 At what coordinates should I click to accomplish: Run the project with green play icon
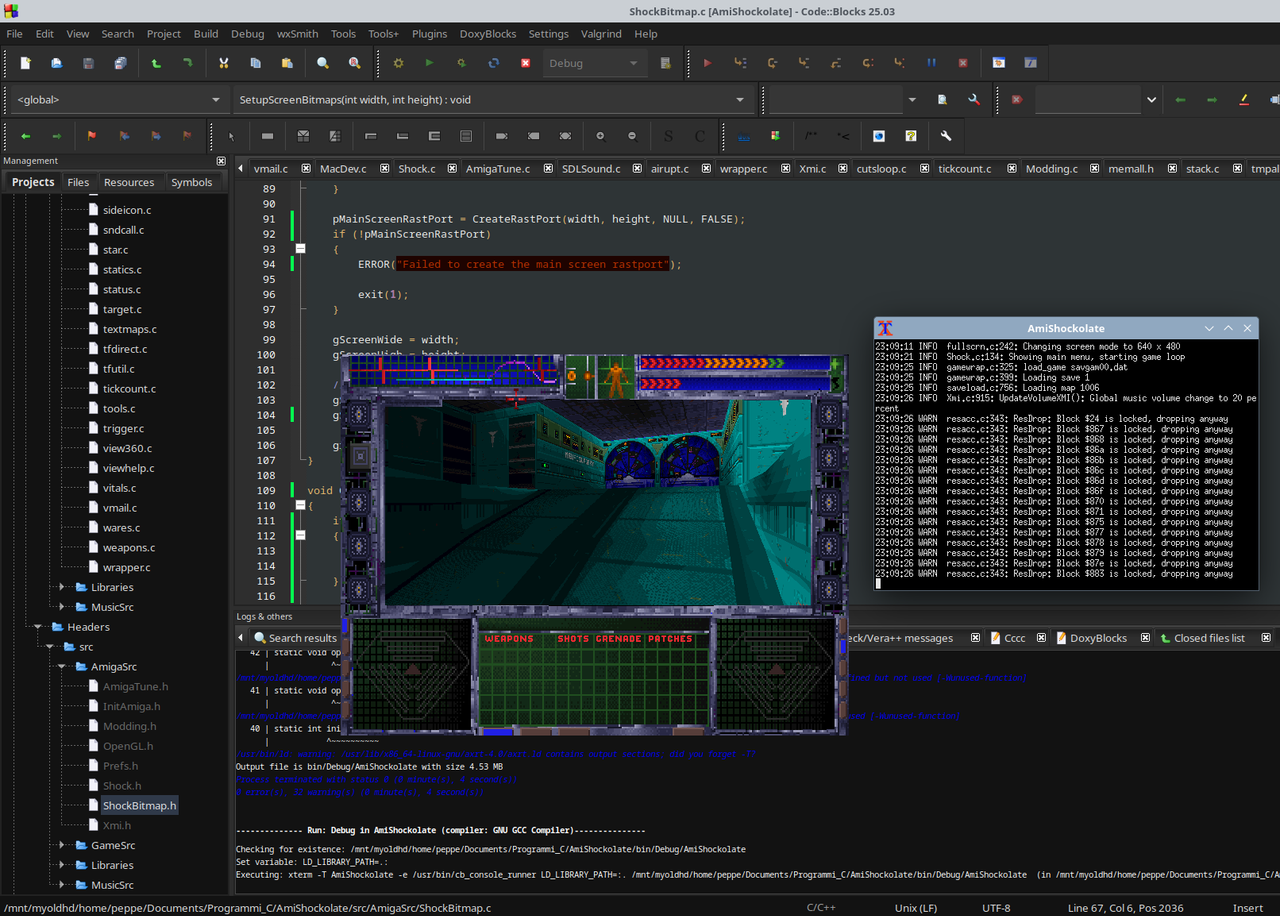click(430, 63)
